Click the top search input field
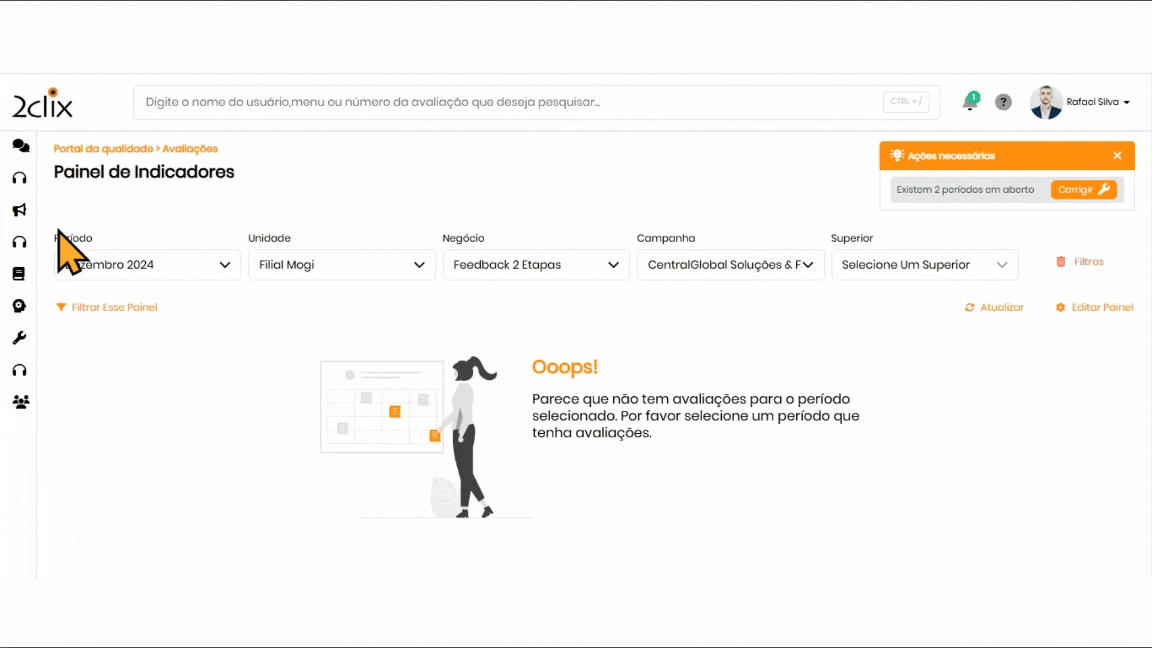Viewport: 1152px width, 648px height. point(510,102)
